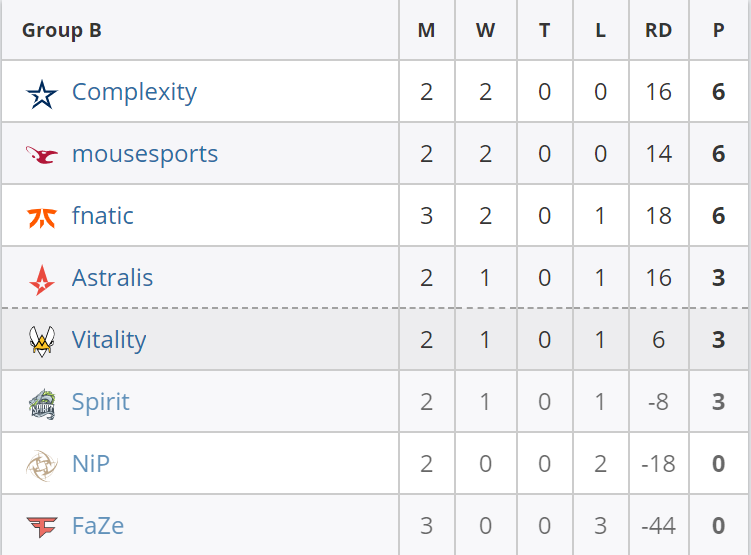Select the Vitality team name link
The image size is (751, 555).
pyautogui.click(x=109, y=340)
